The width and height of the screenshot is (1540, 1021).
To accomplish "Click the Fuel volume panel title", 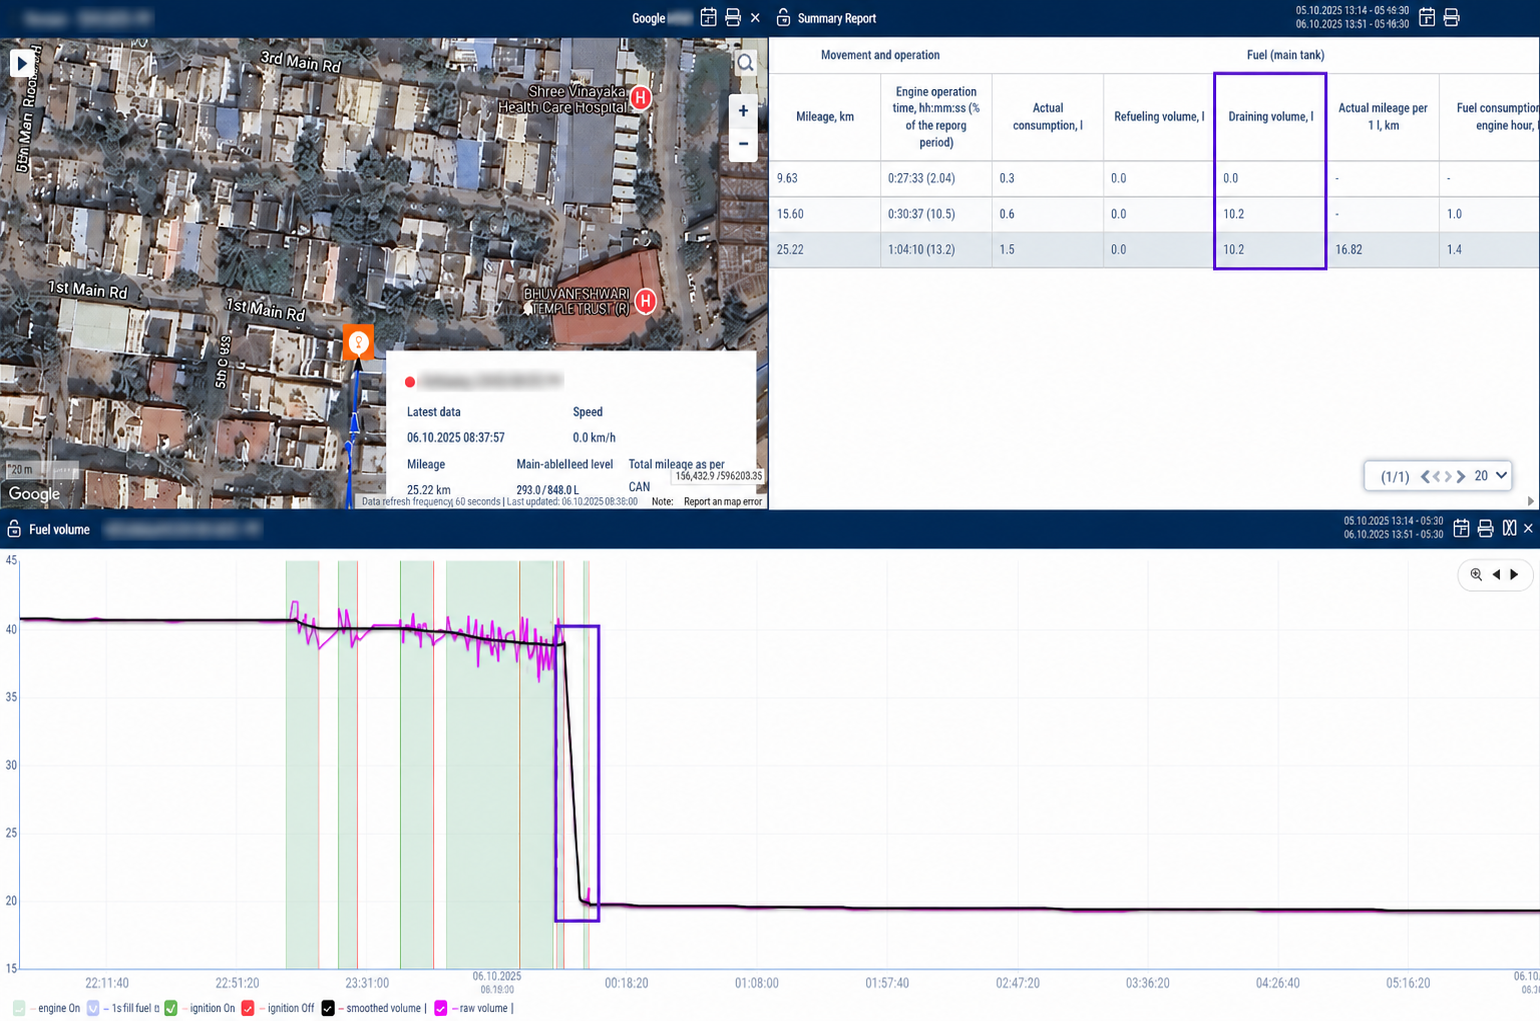I will click(59, 530).
